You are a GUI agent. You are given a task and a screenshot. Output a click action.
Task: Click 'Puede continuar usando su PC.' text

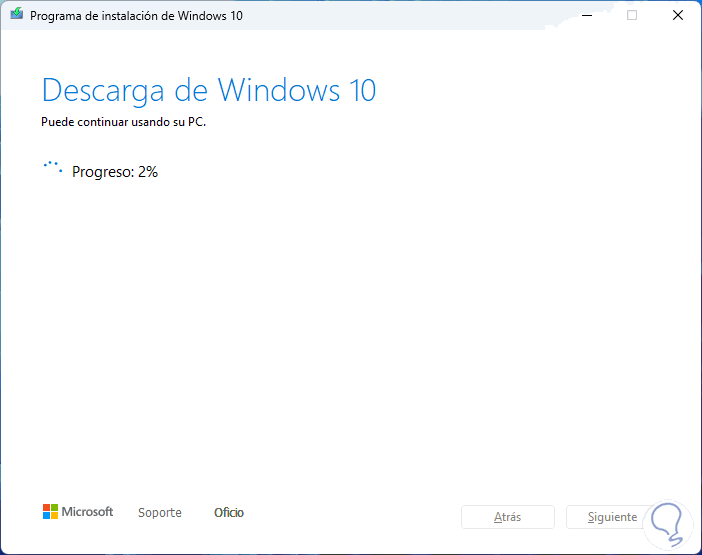point(124,122)
